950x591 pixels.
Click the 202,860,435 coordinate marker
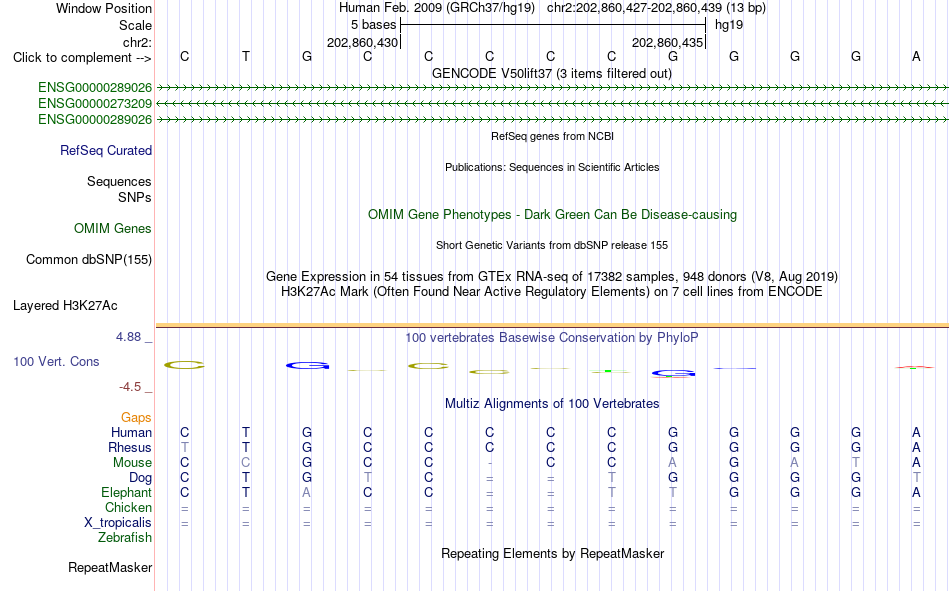pos(668,42)
